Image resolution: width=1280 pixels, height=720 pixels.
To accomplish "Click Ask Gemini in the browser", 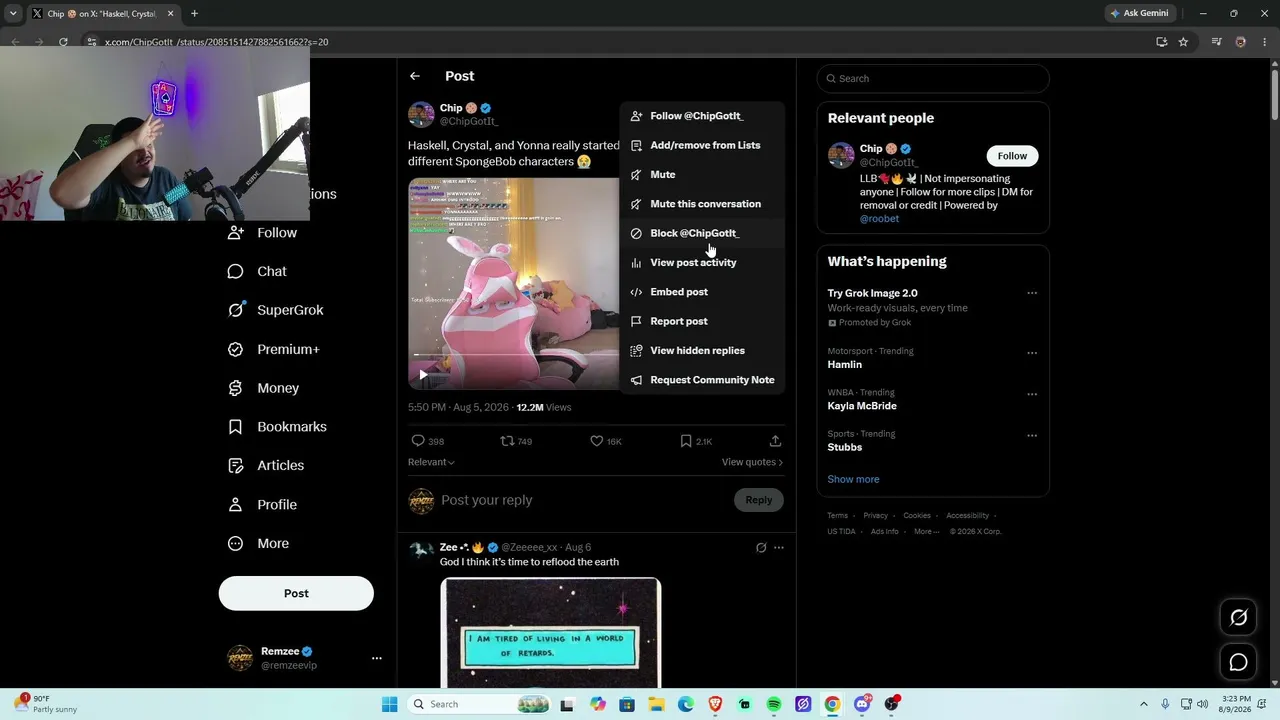I will tap(1138, 13).
